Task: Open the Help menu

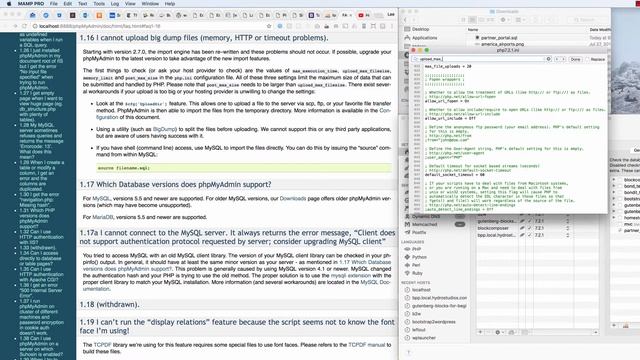Action: pos(170,4)
